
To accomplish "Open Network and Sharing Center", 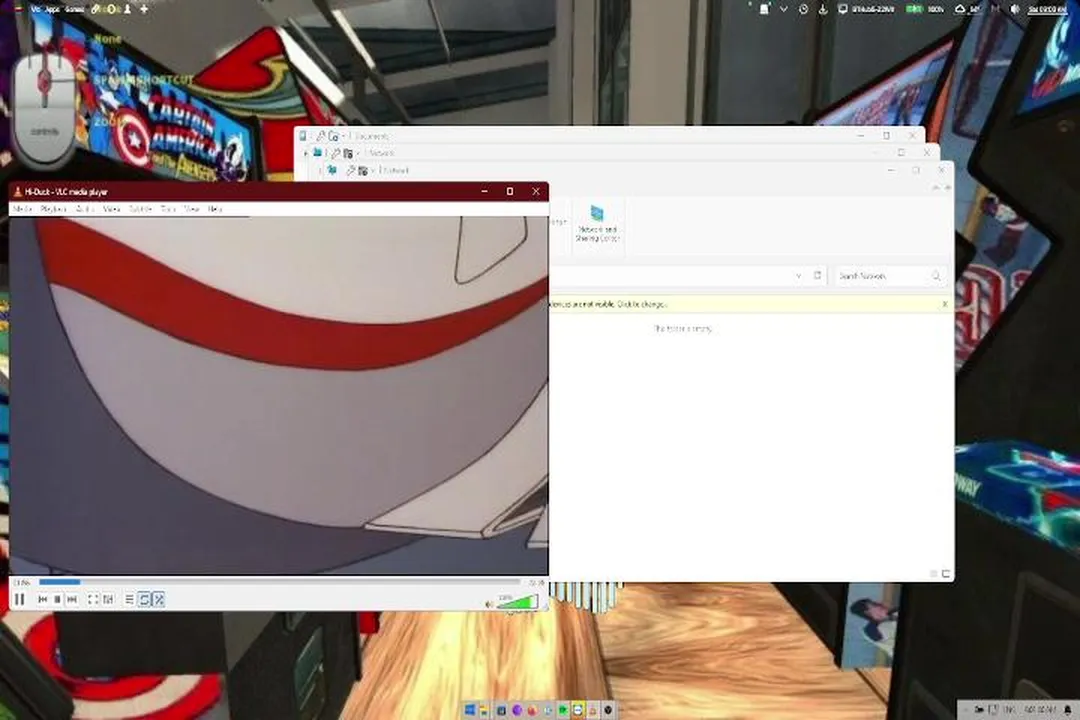I will point(597,224).
